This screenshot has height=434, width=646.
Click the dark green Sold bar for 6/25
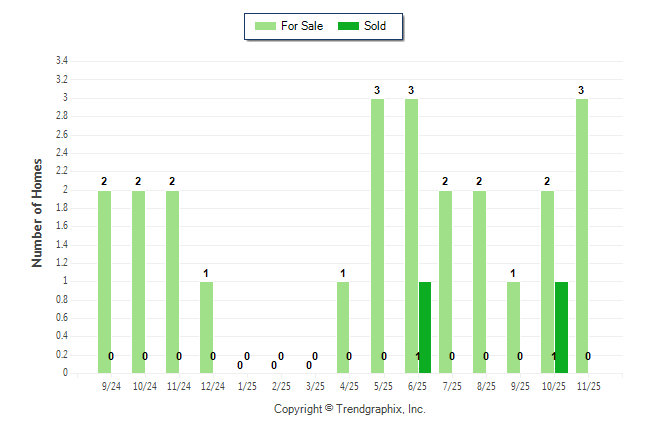[425, 327]
